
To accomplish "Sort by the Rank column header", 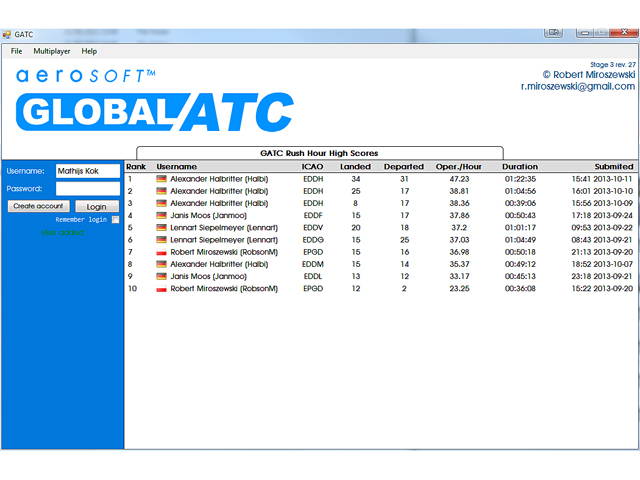I will point(136,167).
